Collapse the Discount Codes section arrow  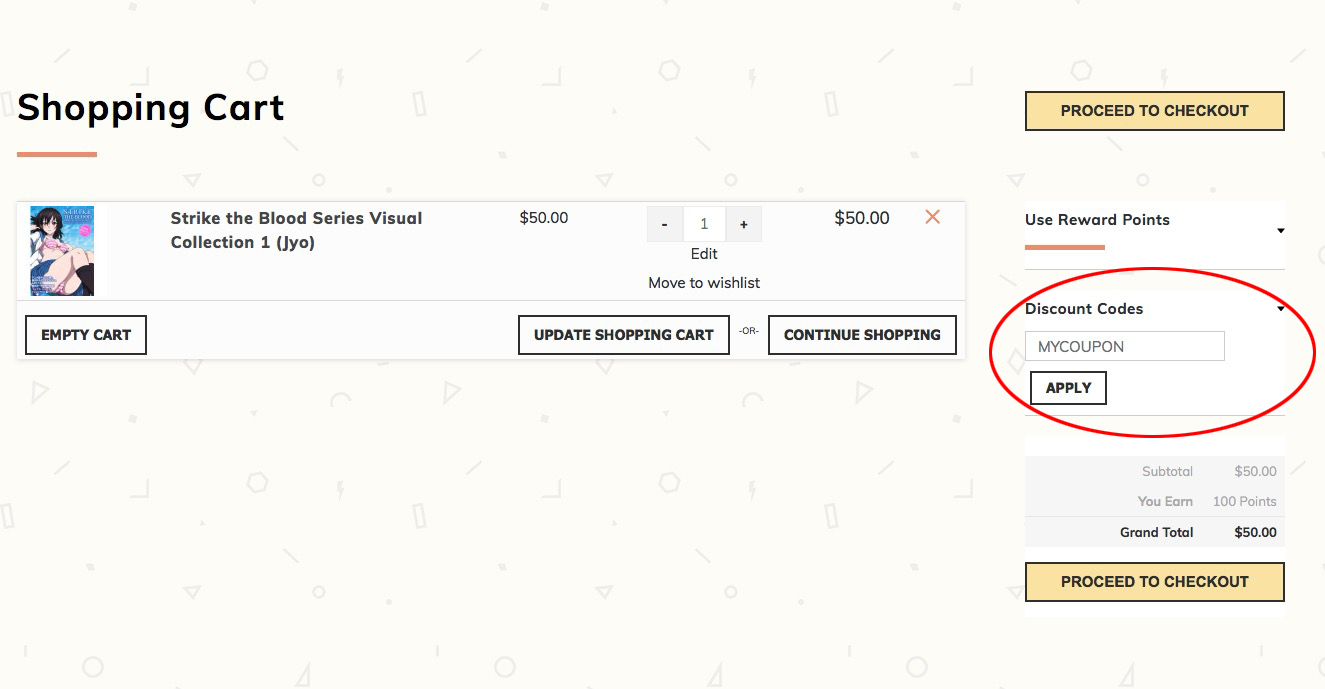[x=1280, y=309]
